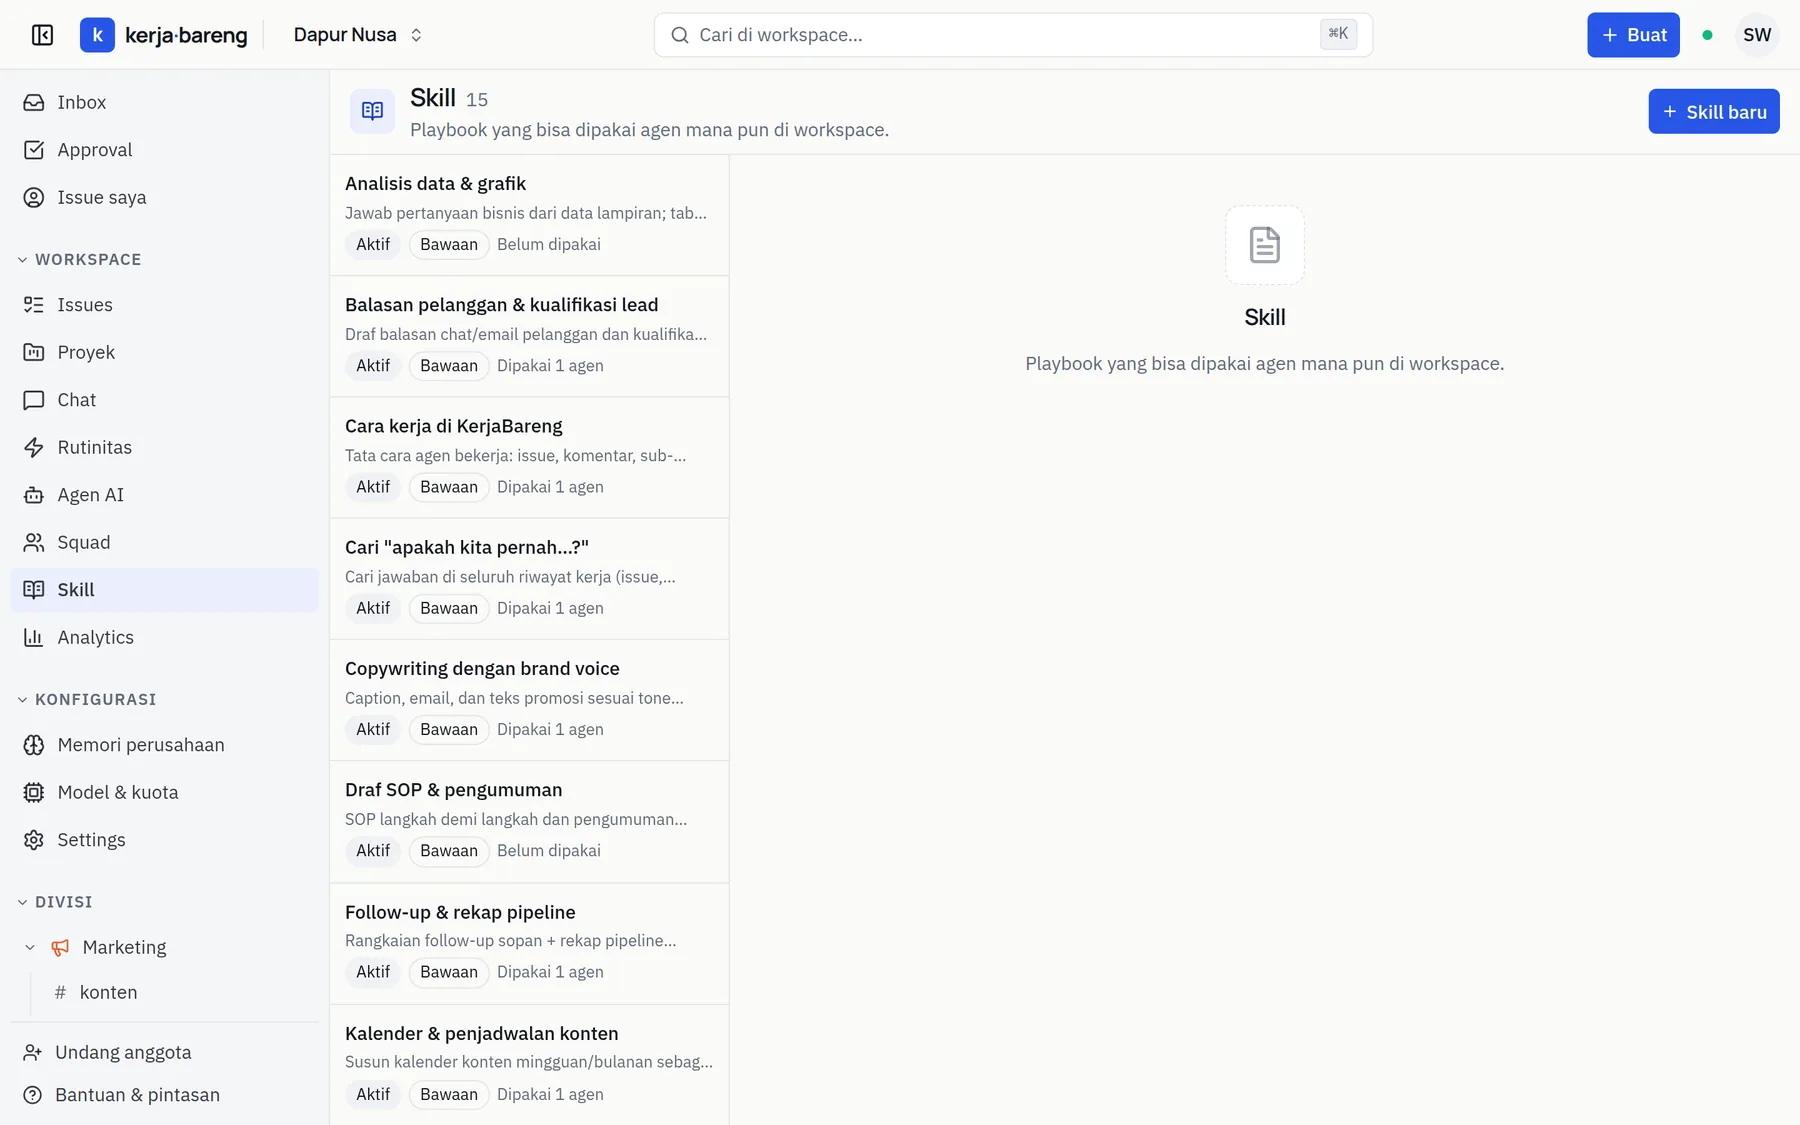1800x1125 pixels.
Task: Collapse the sidebar panel icon
Action: [42, 35]
